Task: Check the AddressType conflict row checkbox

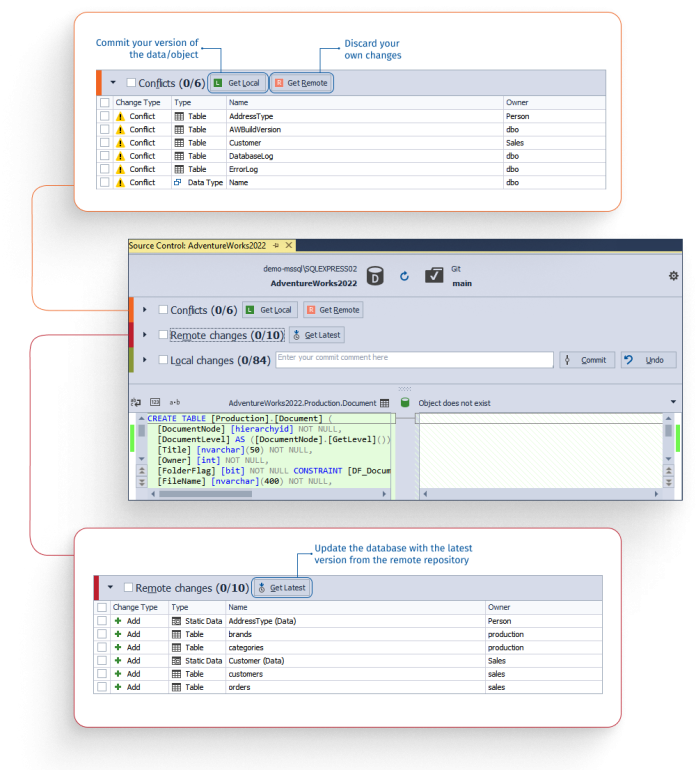Action: click(x=105, y=116)
